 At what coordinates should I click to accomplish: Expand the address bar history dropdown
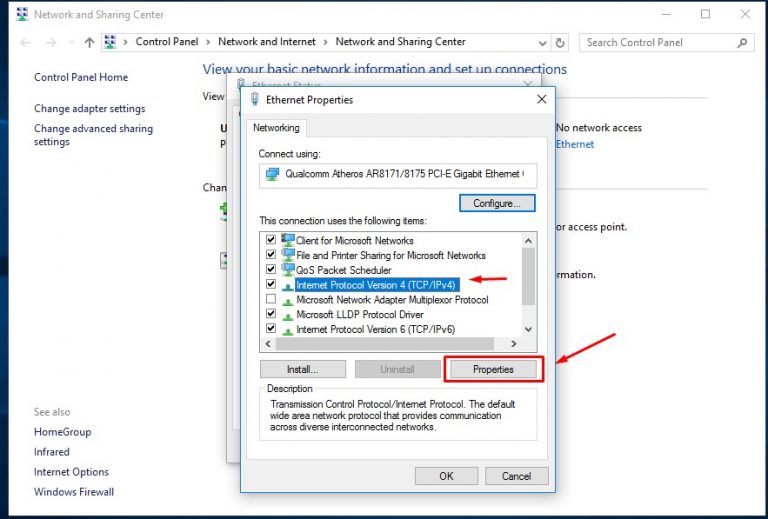542,43
